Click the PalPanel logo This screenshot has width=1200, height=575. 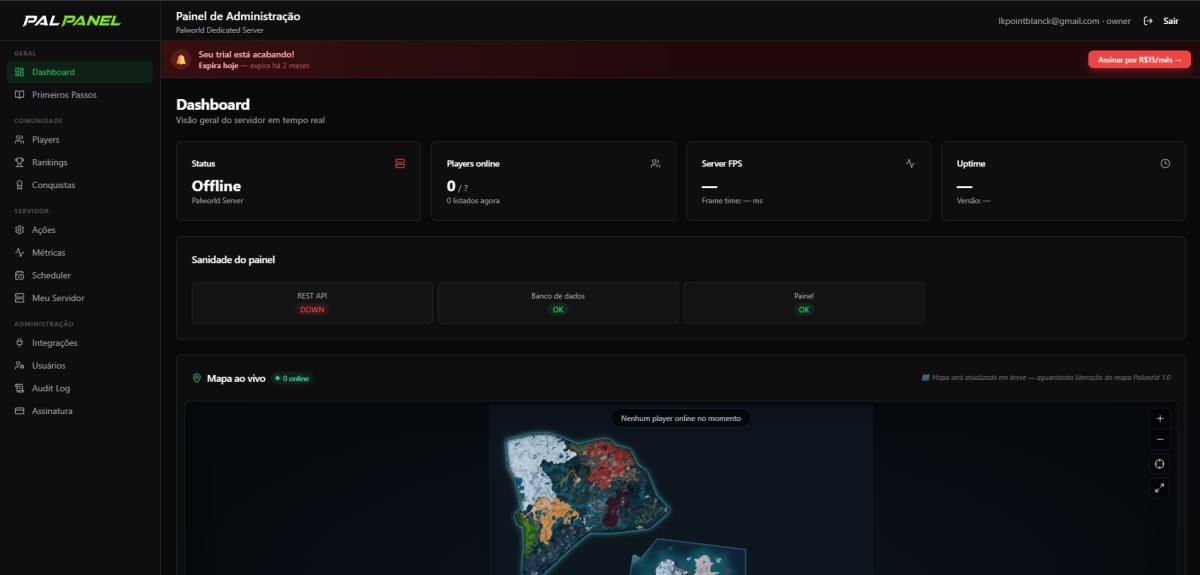pos(72,20)
